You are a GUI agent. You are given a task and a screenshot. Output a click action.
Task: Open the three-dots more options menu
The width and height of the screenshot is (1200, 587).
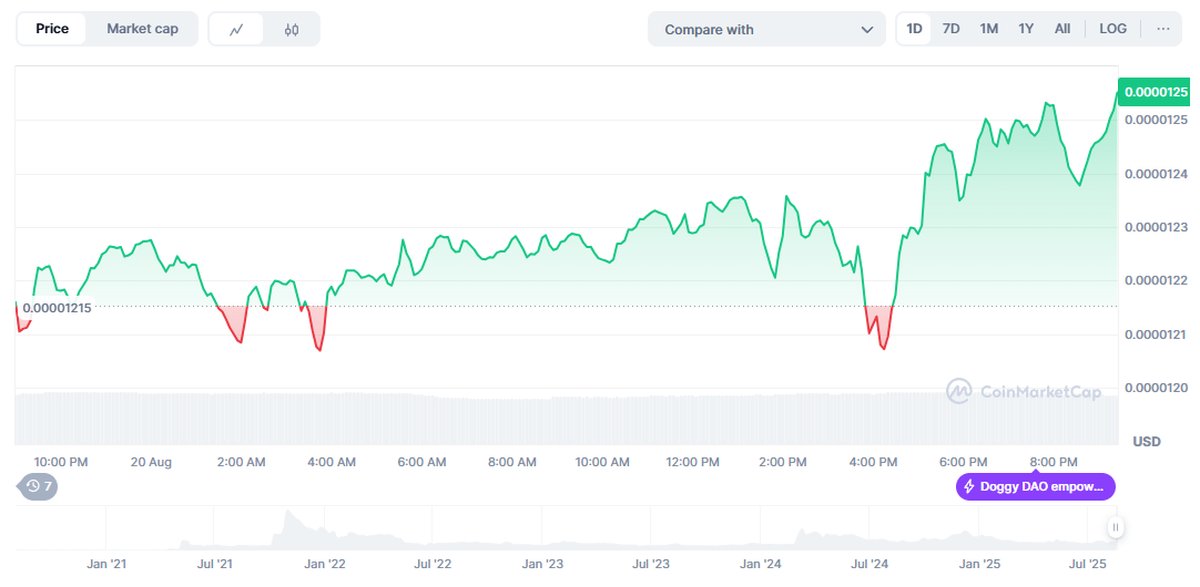[x=1163, y=29]
